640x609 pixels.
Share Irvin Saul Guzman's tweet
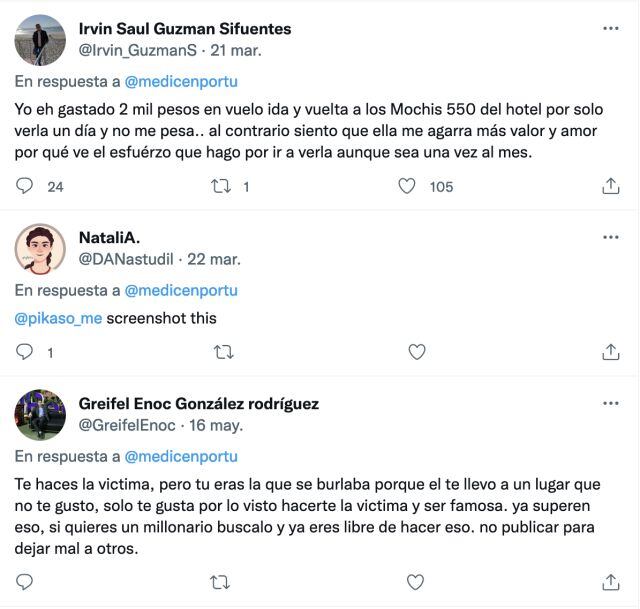(x=610, y=186)
